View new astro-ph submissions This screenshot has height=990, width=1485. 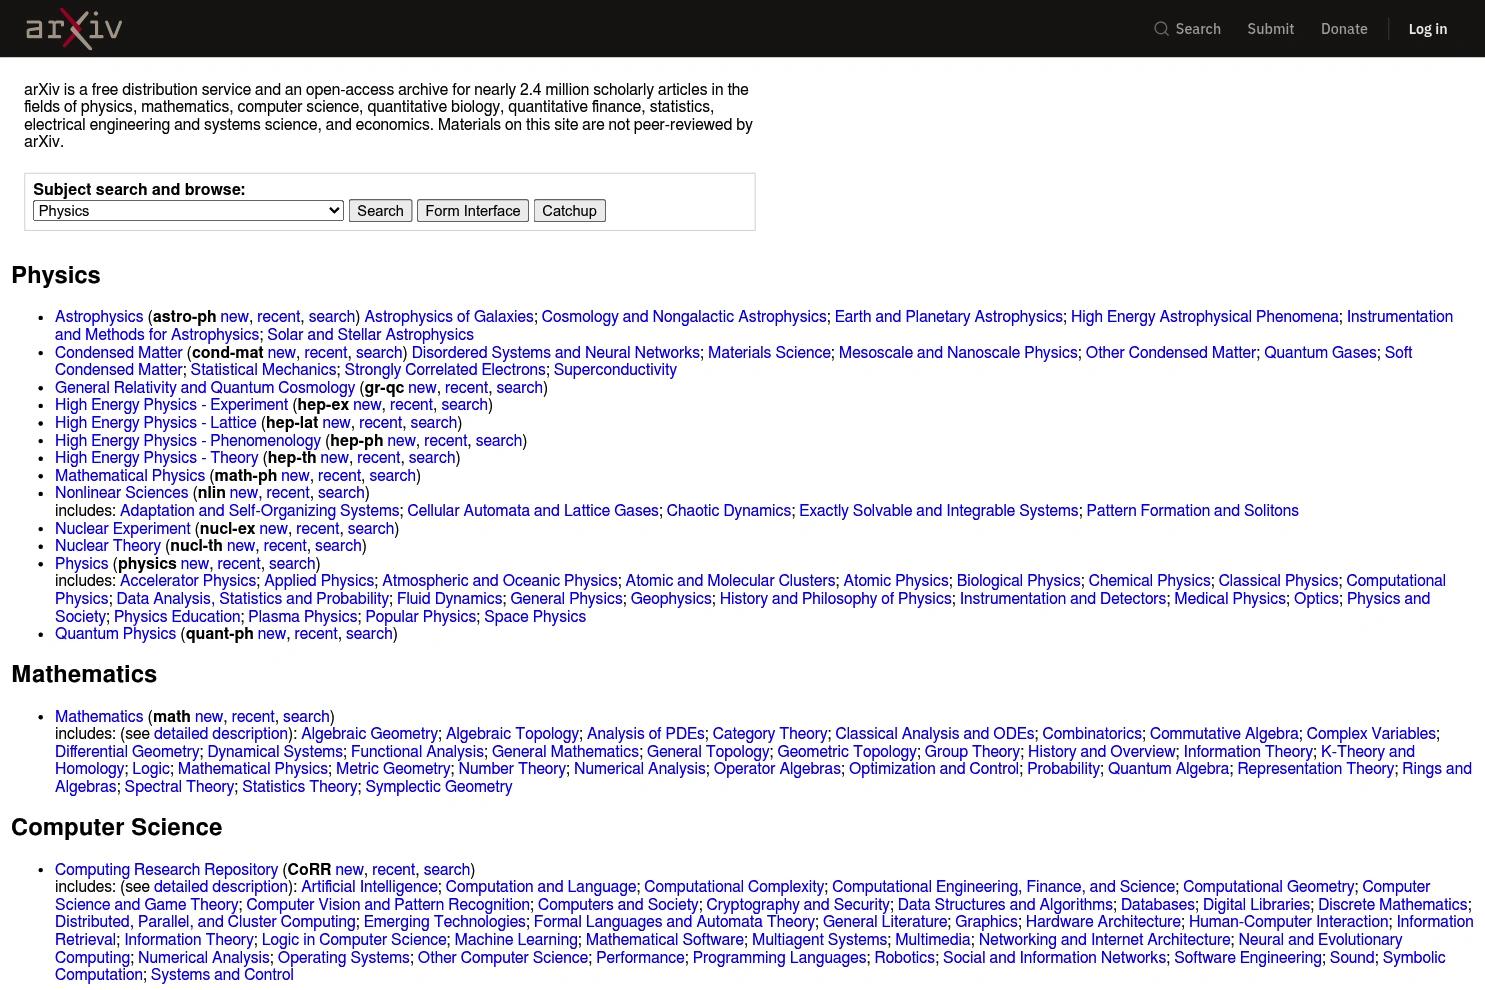(x=234, y=317)
